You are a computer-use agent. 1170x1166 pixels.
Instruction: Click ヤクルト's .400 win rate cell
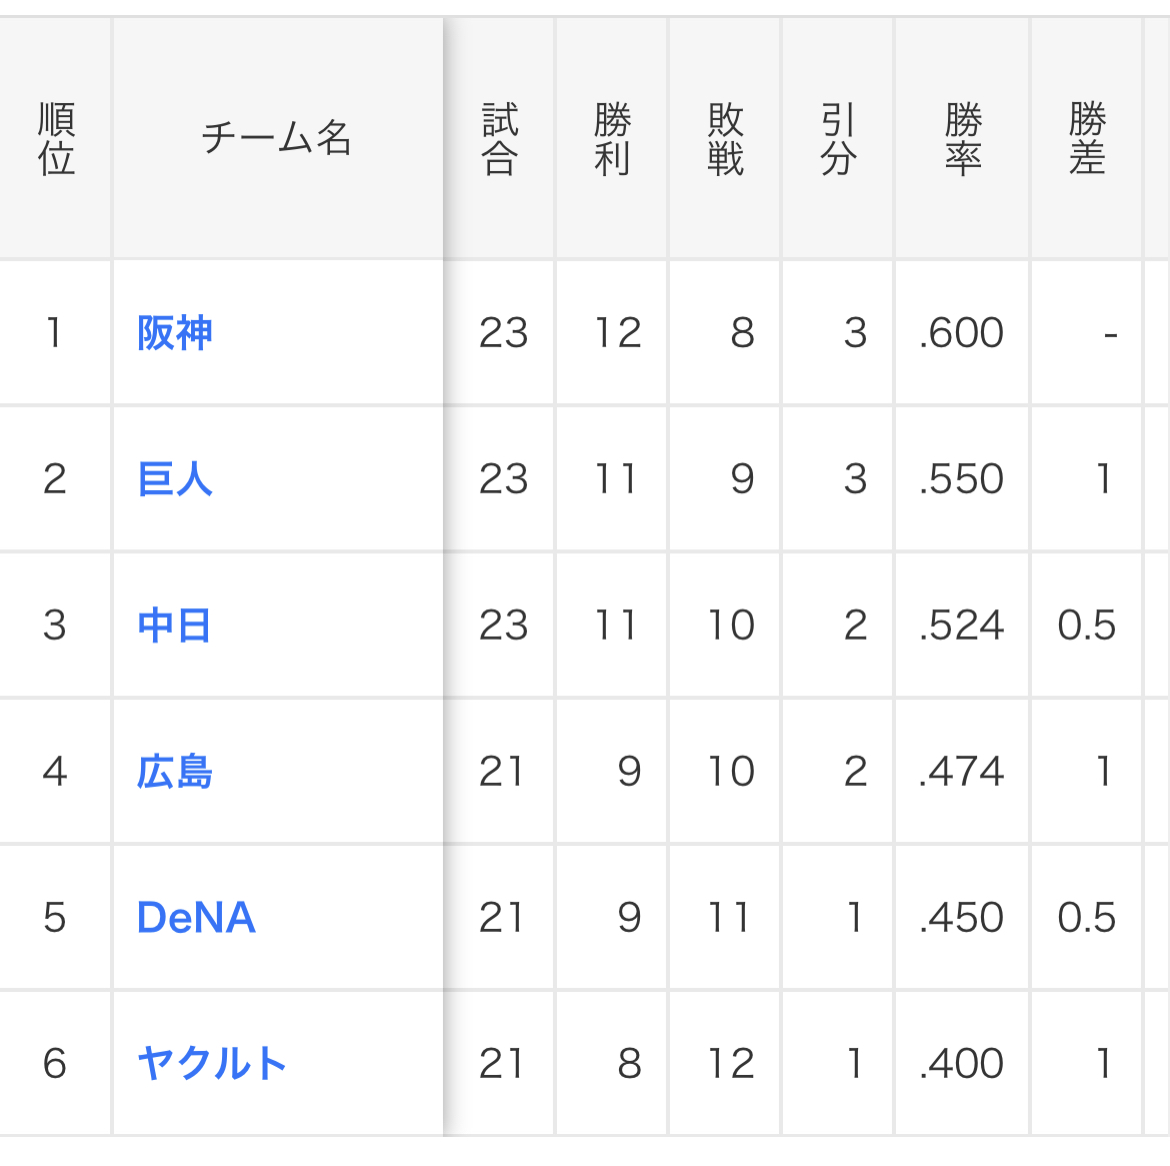[x=962, y=1063]
